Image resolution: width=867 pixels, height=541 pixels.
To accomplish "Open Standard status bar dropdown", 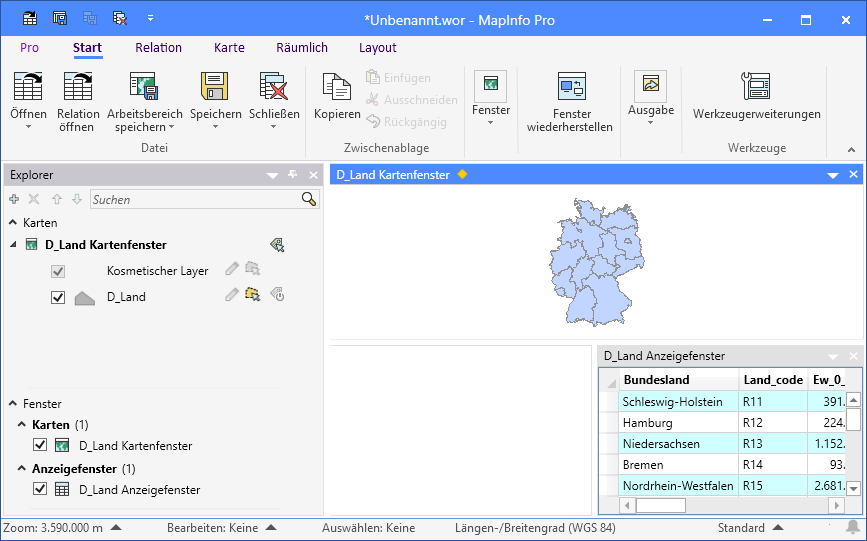I will (777, 528).
